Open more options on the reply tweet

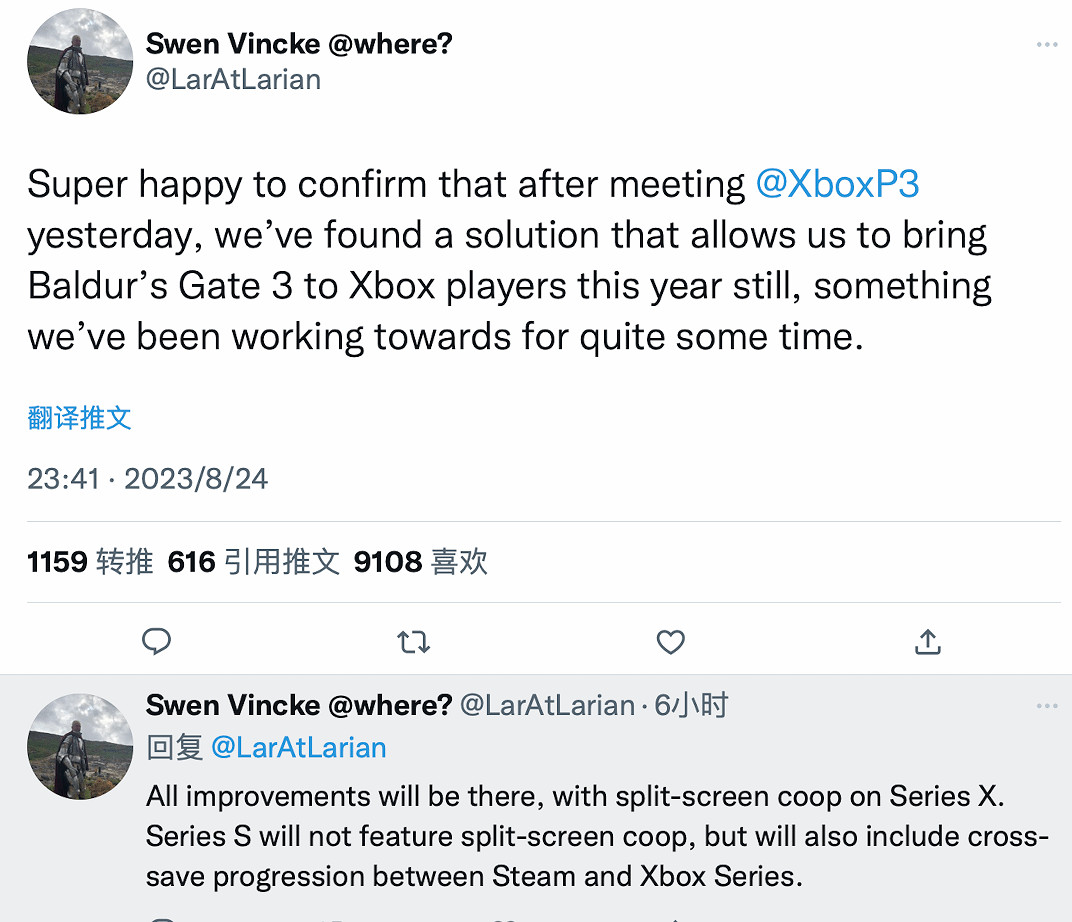coord(1046,706)
